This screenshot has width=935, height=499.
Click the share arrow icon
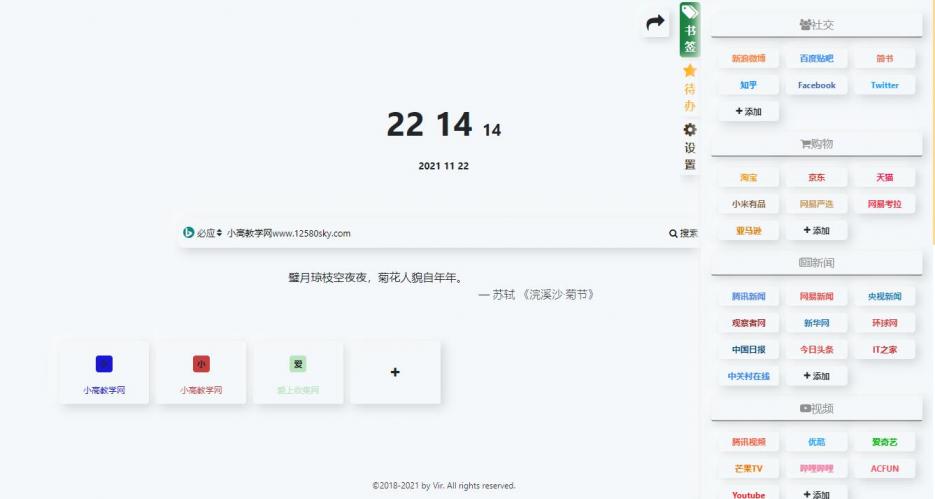pyautogui.click(x=655, y=23)
